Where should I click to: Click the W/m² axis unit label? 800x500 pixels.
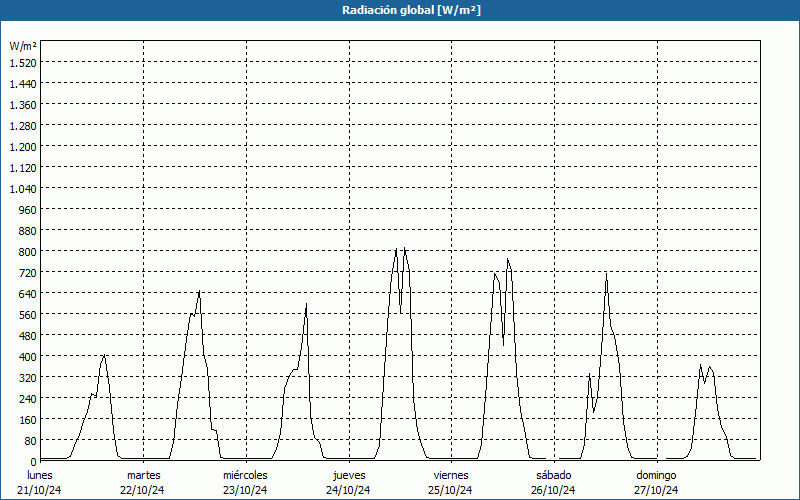click(x=23, y=46)
